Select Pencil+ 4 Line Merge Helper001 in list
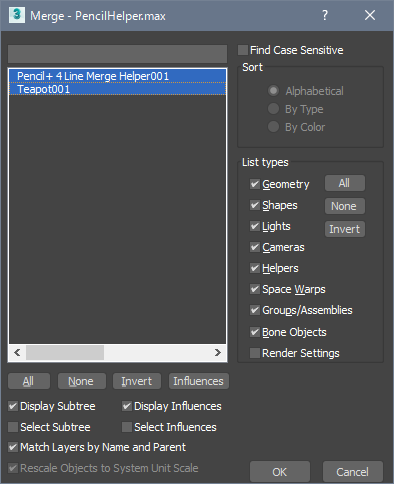 [117, 76]
